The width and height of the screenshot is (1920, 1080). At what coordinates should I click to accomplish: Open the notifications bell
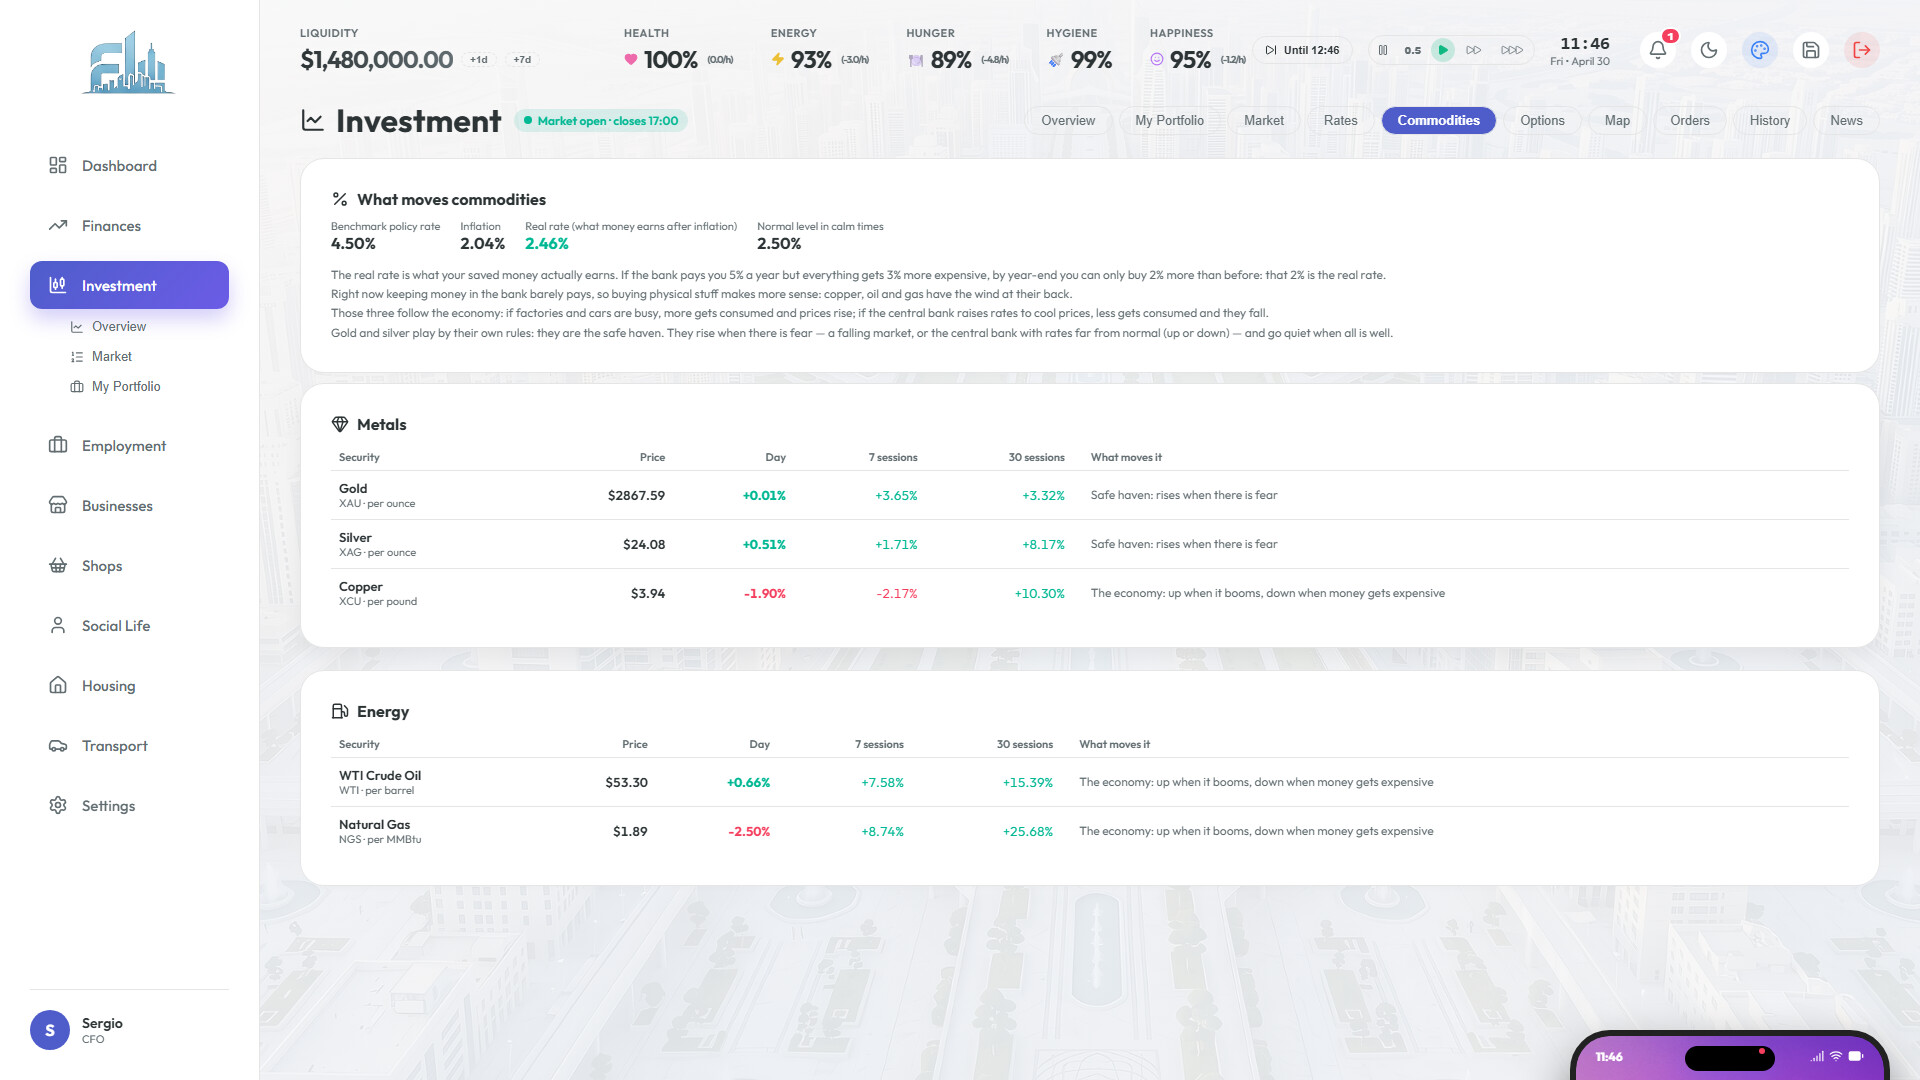pos(1658,50)
